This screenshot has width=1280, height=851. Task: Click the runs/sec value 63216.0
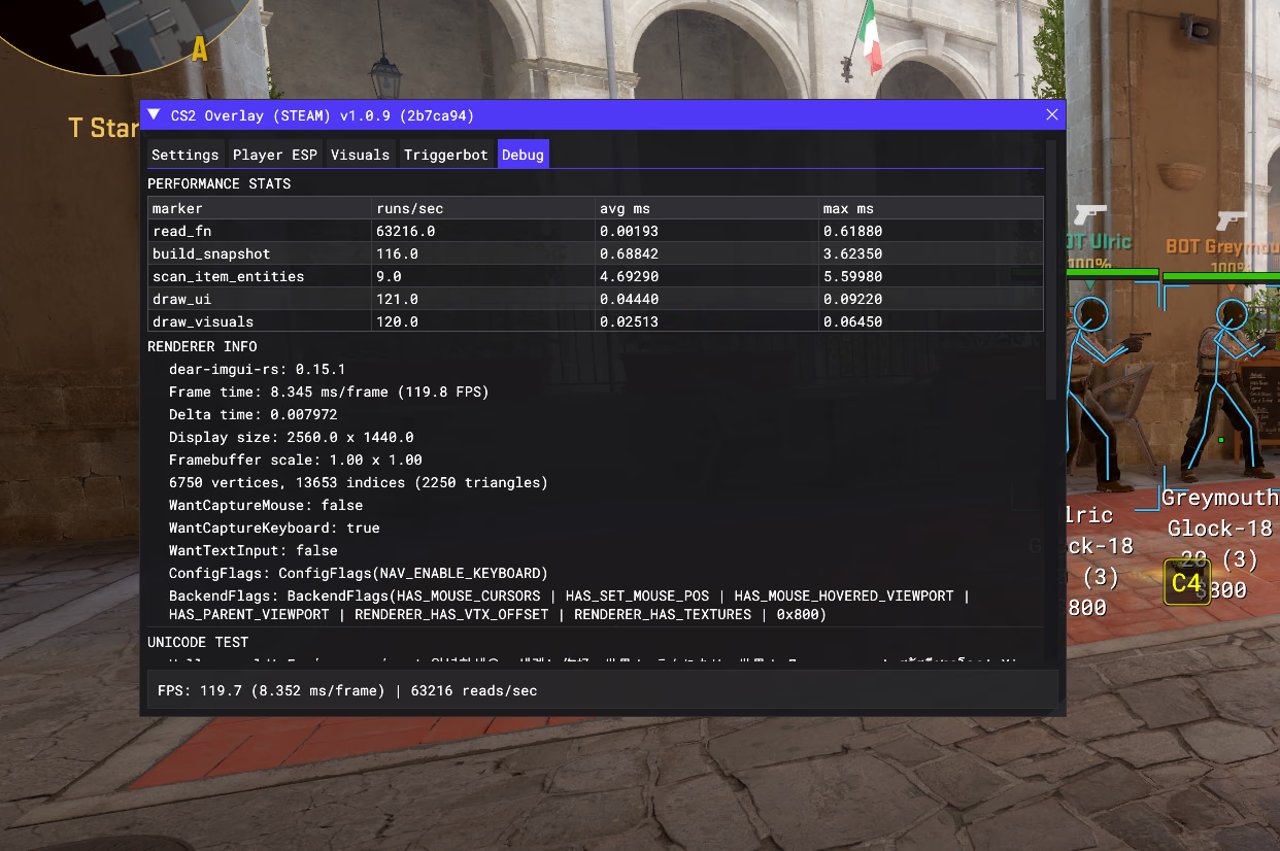(405, 231)
